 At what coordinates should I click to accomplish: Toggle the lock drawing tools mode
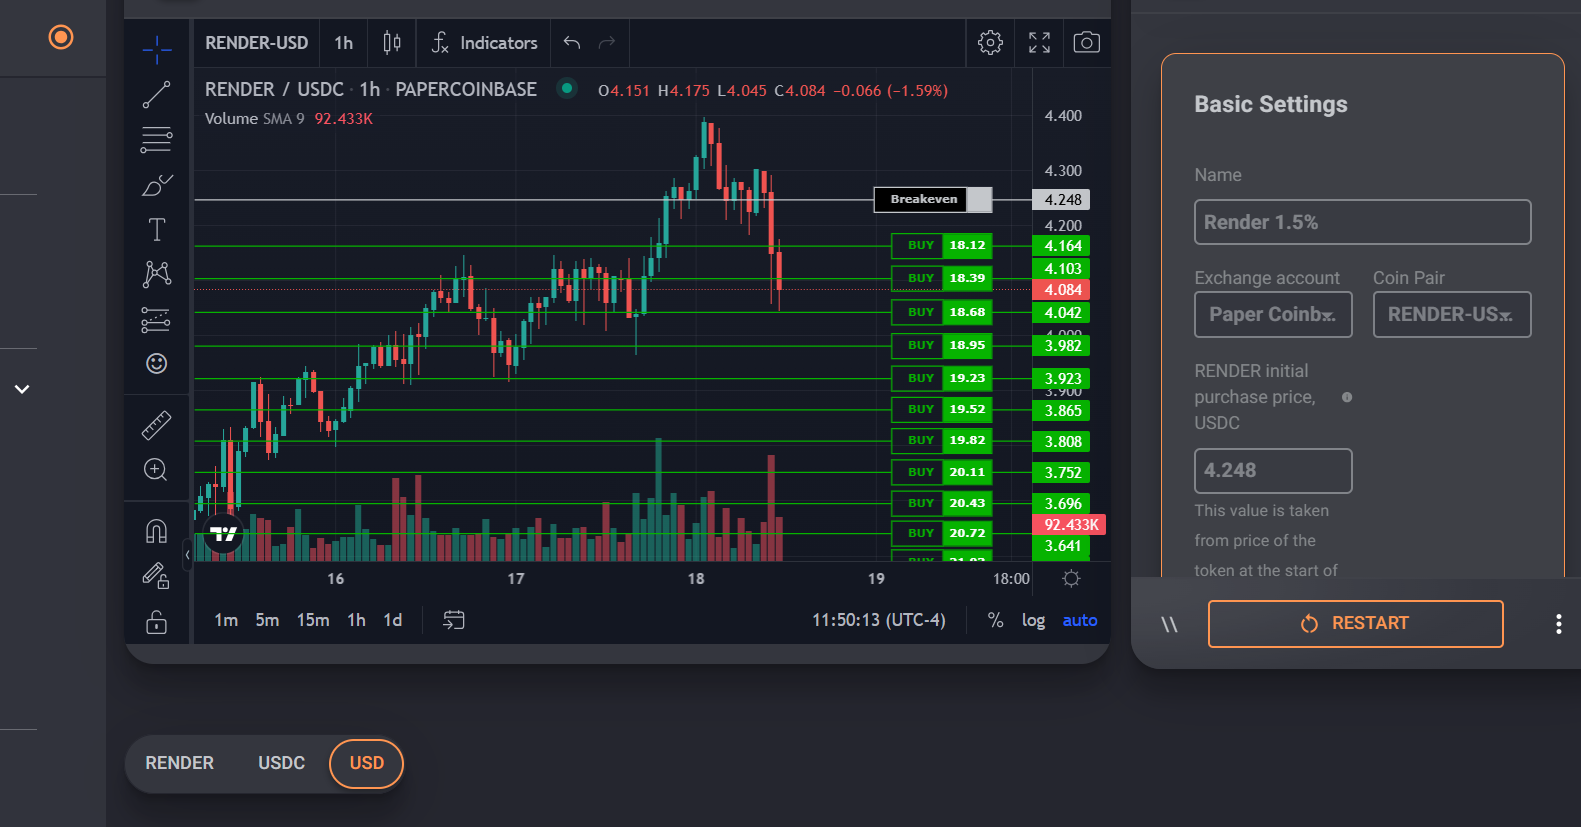coord(157,576)
